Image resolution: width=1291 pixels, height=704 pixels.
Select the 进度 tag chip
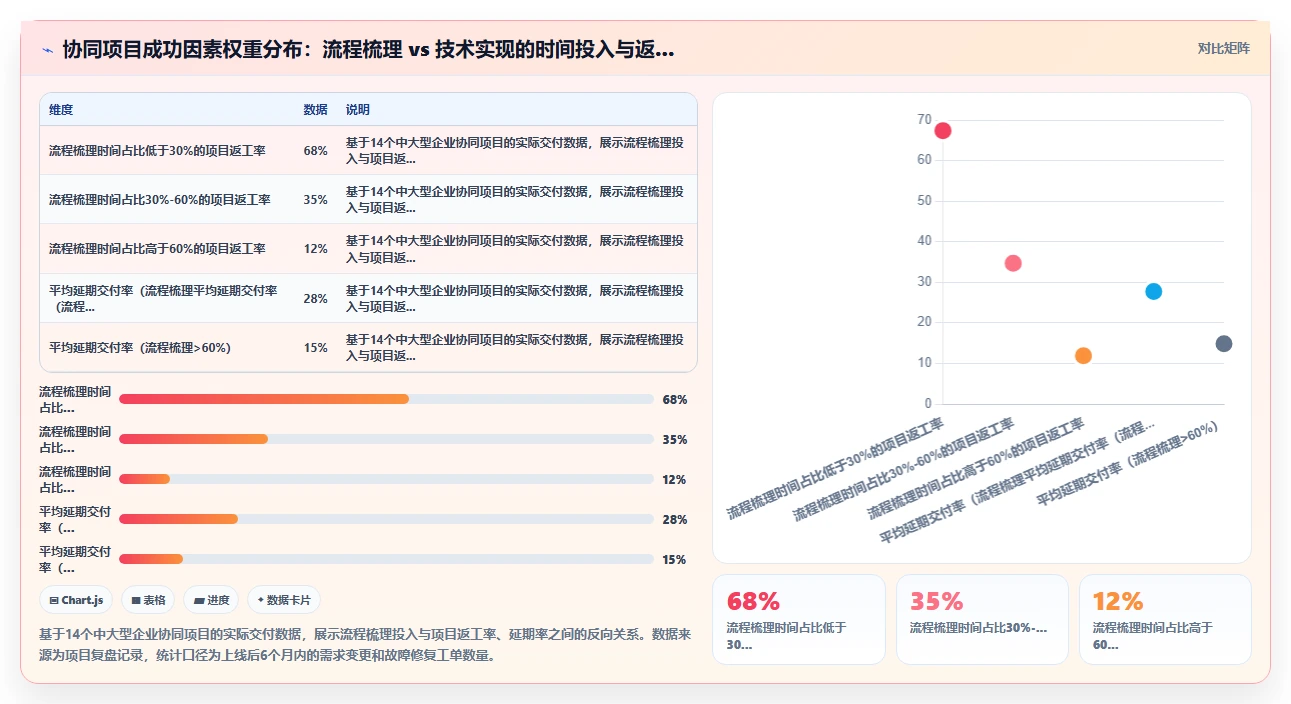click(211, 600)
